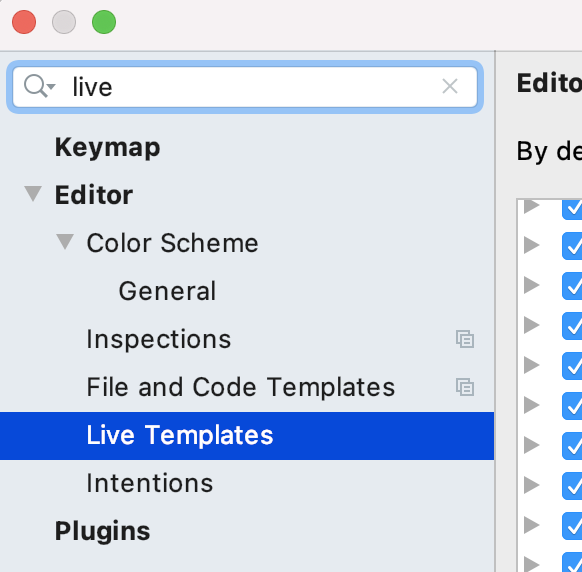Click the per-project icon beside File and Code Templates
Viewport: 582px width, 572px height.
coord(465,387)
